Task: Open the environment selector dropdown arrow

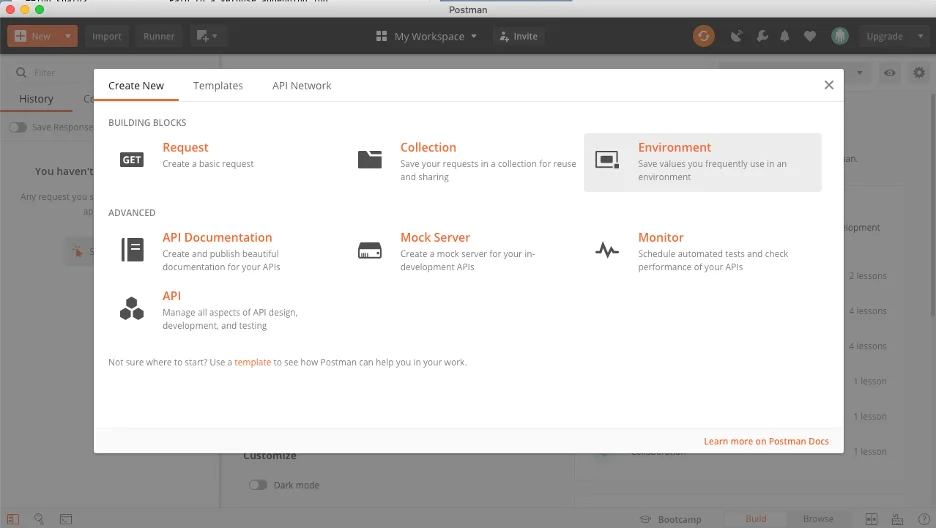Action: 860,73
